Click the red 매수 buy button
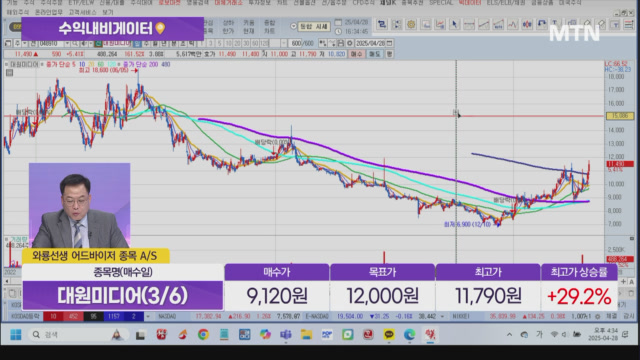The height and width of the screenshot is (360, 640). tap(356, 54)
